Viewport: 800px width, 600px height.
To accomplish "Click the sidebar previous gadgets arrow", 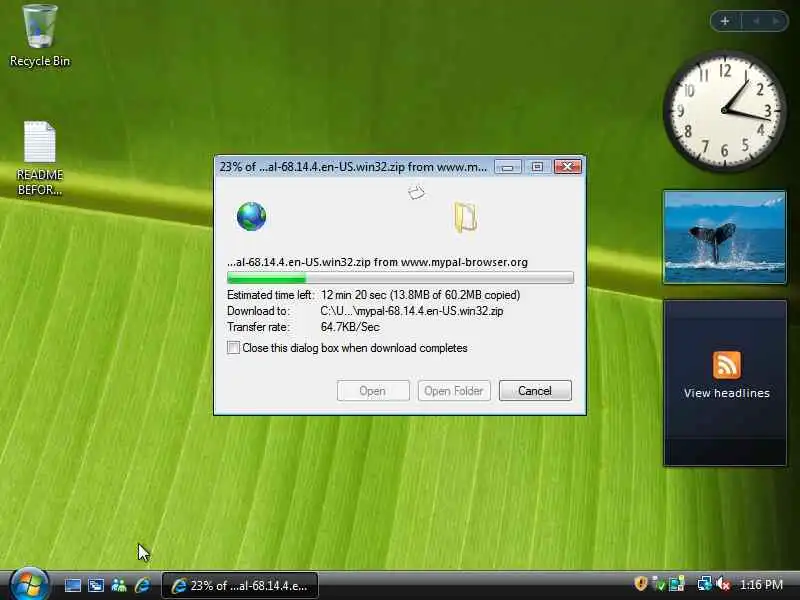I will pos(756,21).
